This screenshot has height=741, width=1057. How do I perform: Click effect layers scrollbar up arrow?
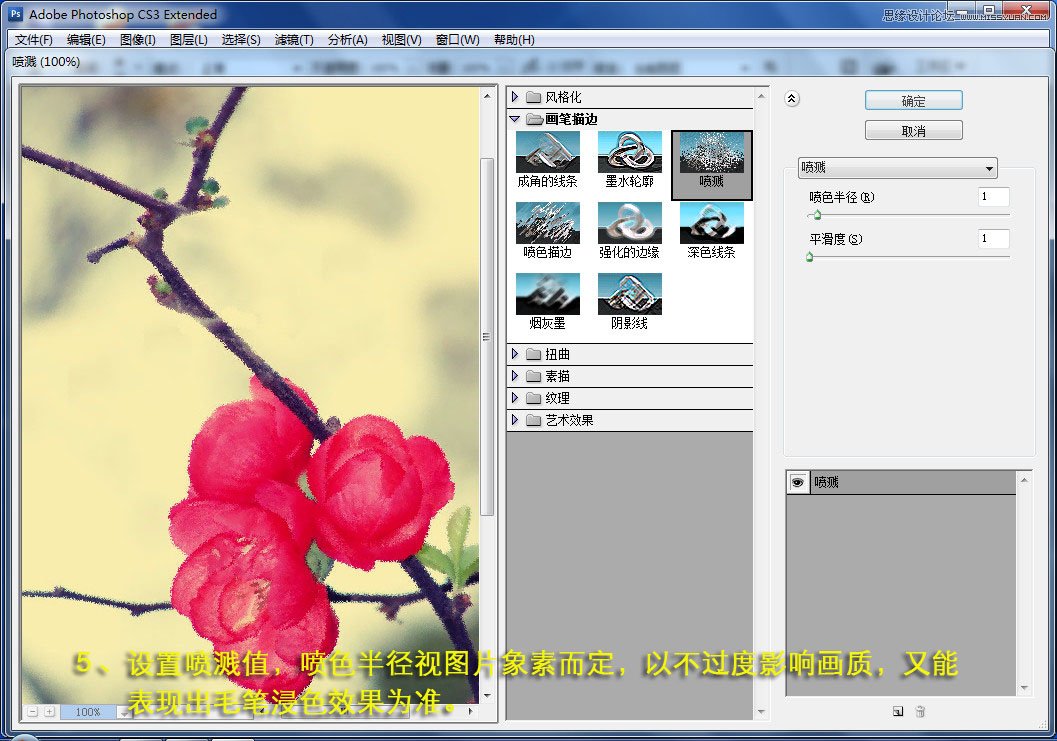(1024, 479)
